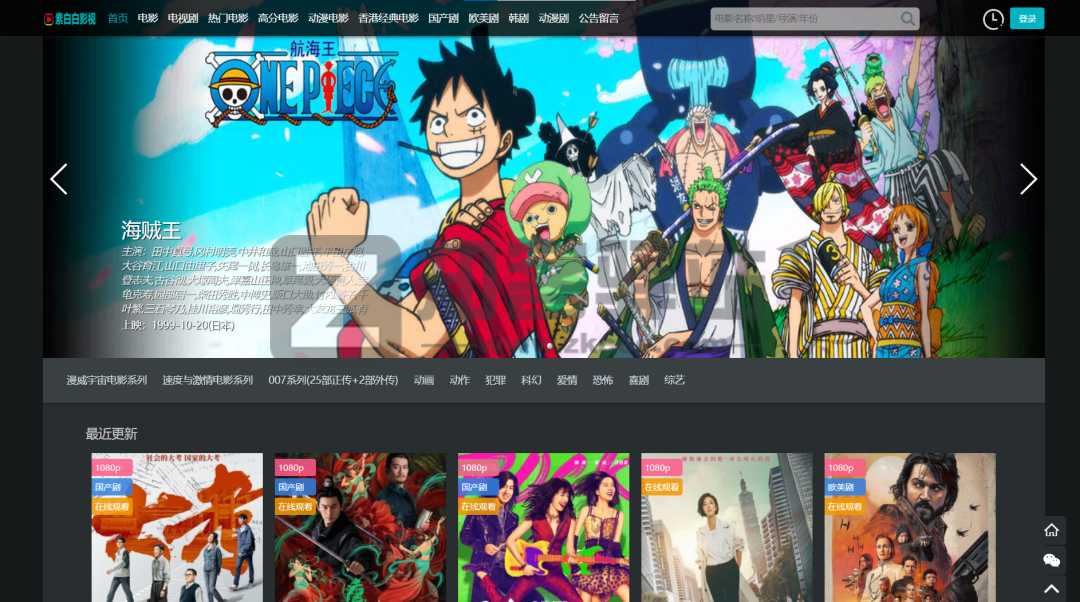Go to the previous banner slide
Viewport: 1080px width, 602px height.
pyautogui.click(x=59, y=179)
